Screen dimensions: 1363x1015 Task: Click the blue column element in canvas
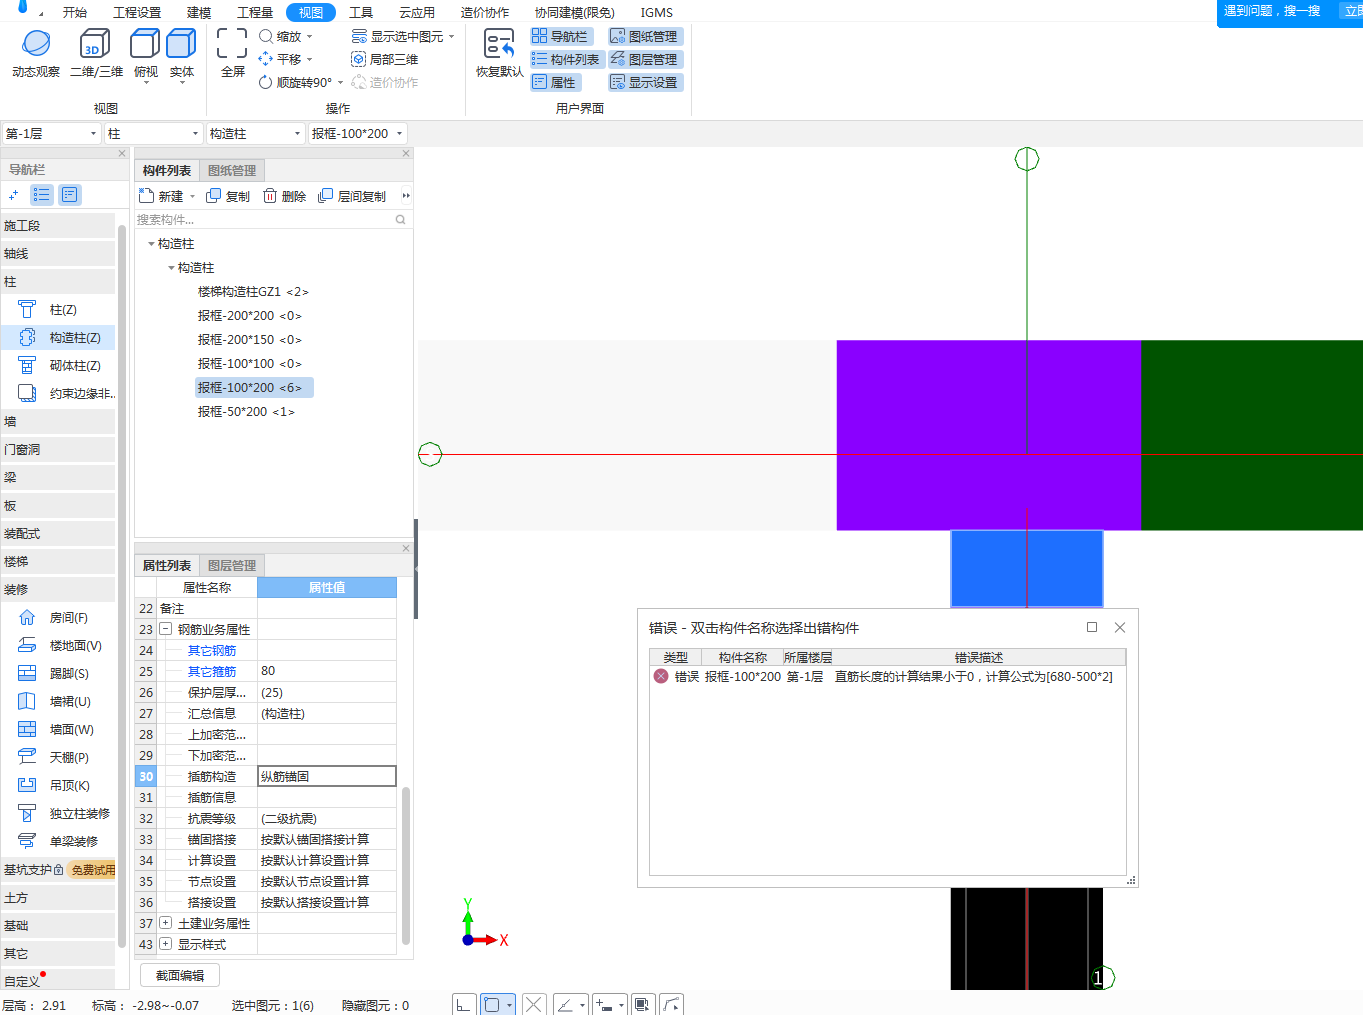1026,568
